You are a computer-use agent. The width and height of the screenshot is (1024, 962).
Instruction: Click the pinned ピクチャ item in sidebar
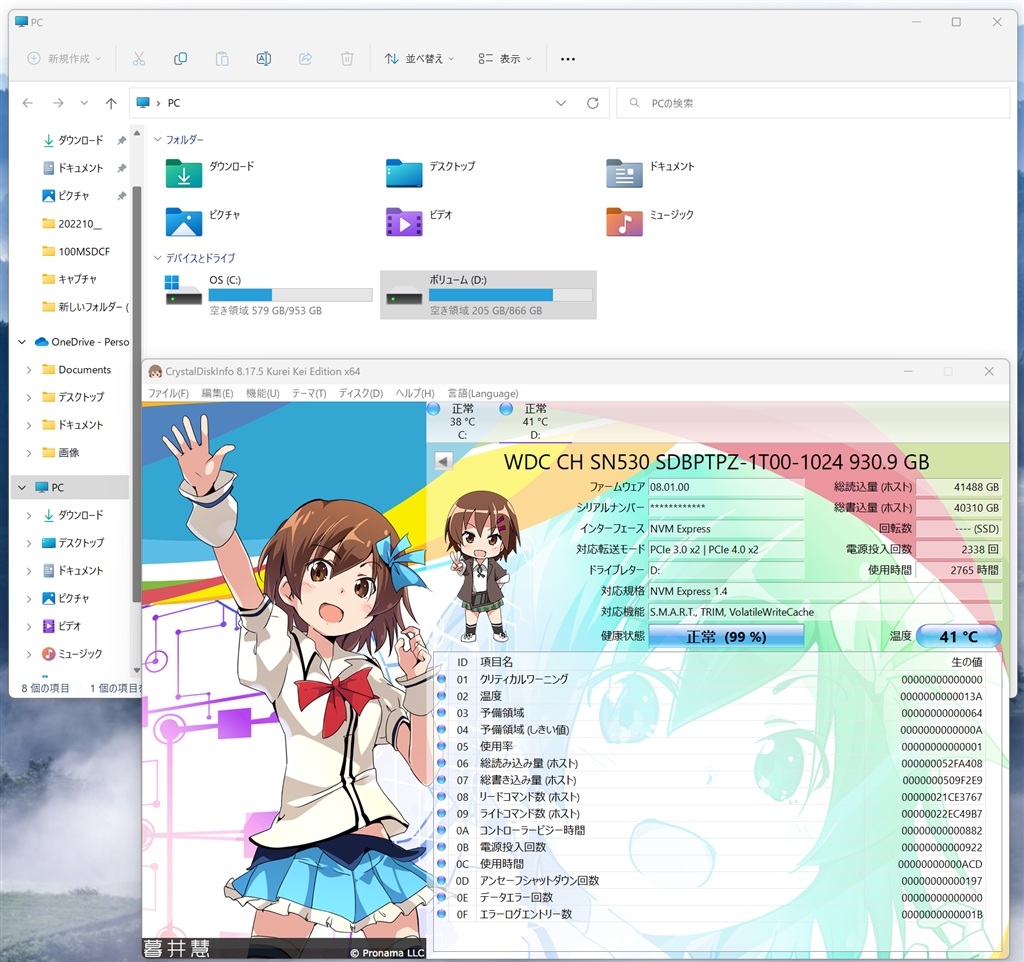[x=73, y=195]
